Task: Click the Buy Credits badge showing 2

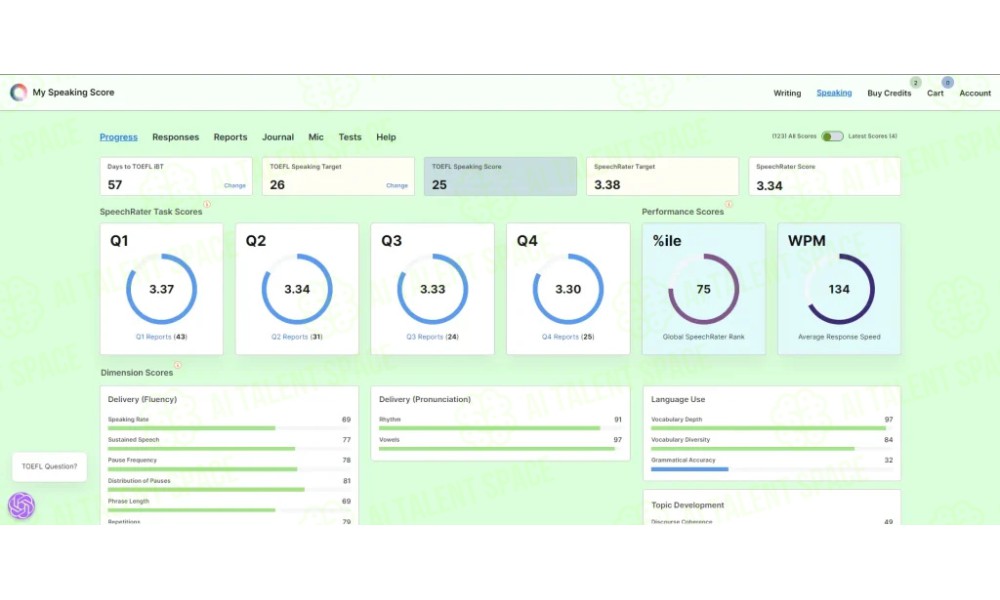Action: tap(915, 82)
